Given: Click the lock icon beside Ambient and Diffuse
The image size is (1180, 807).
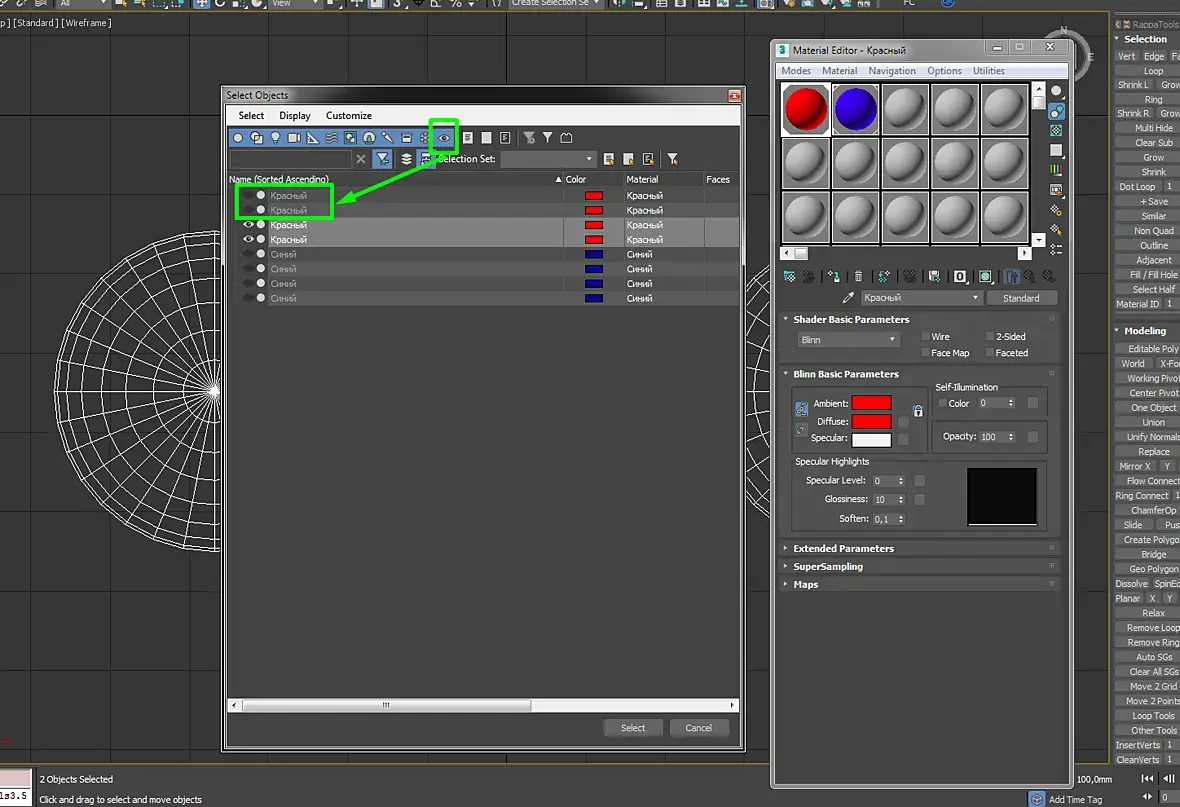Looking at the screenshot, I should [917, 411].
